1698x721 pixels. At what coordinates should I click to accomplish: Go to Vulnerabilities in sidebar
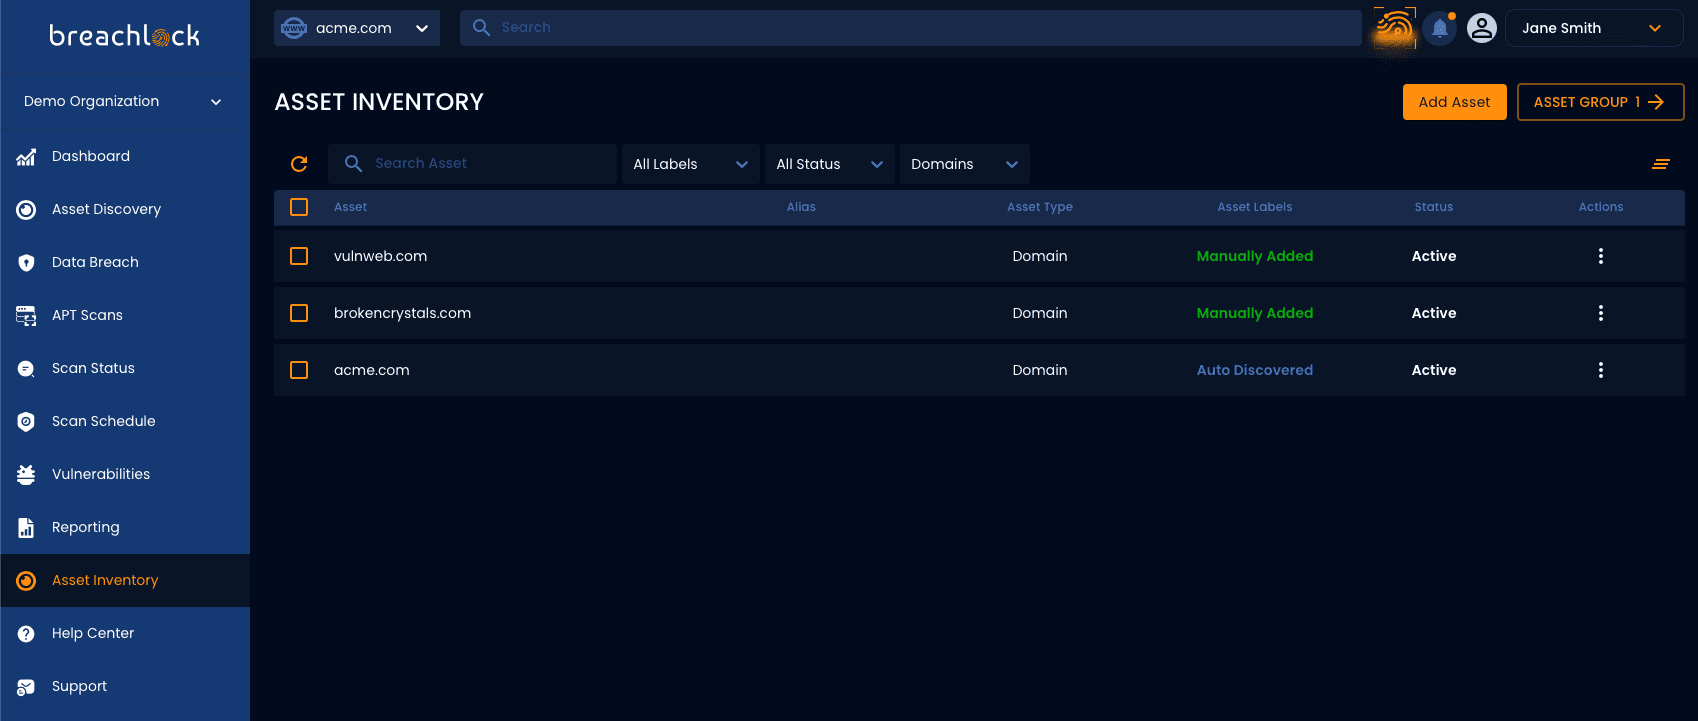click(x=101, y=474)
